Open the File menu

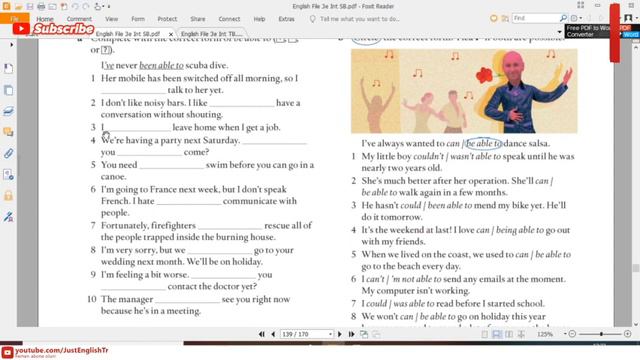point(15,19)
